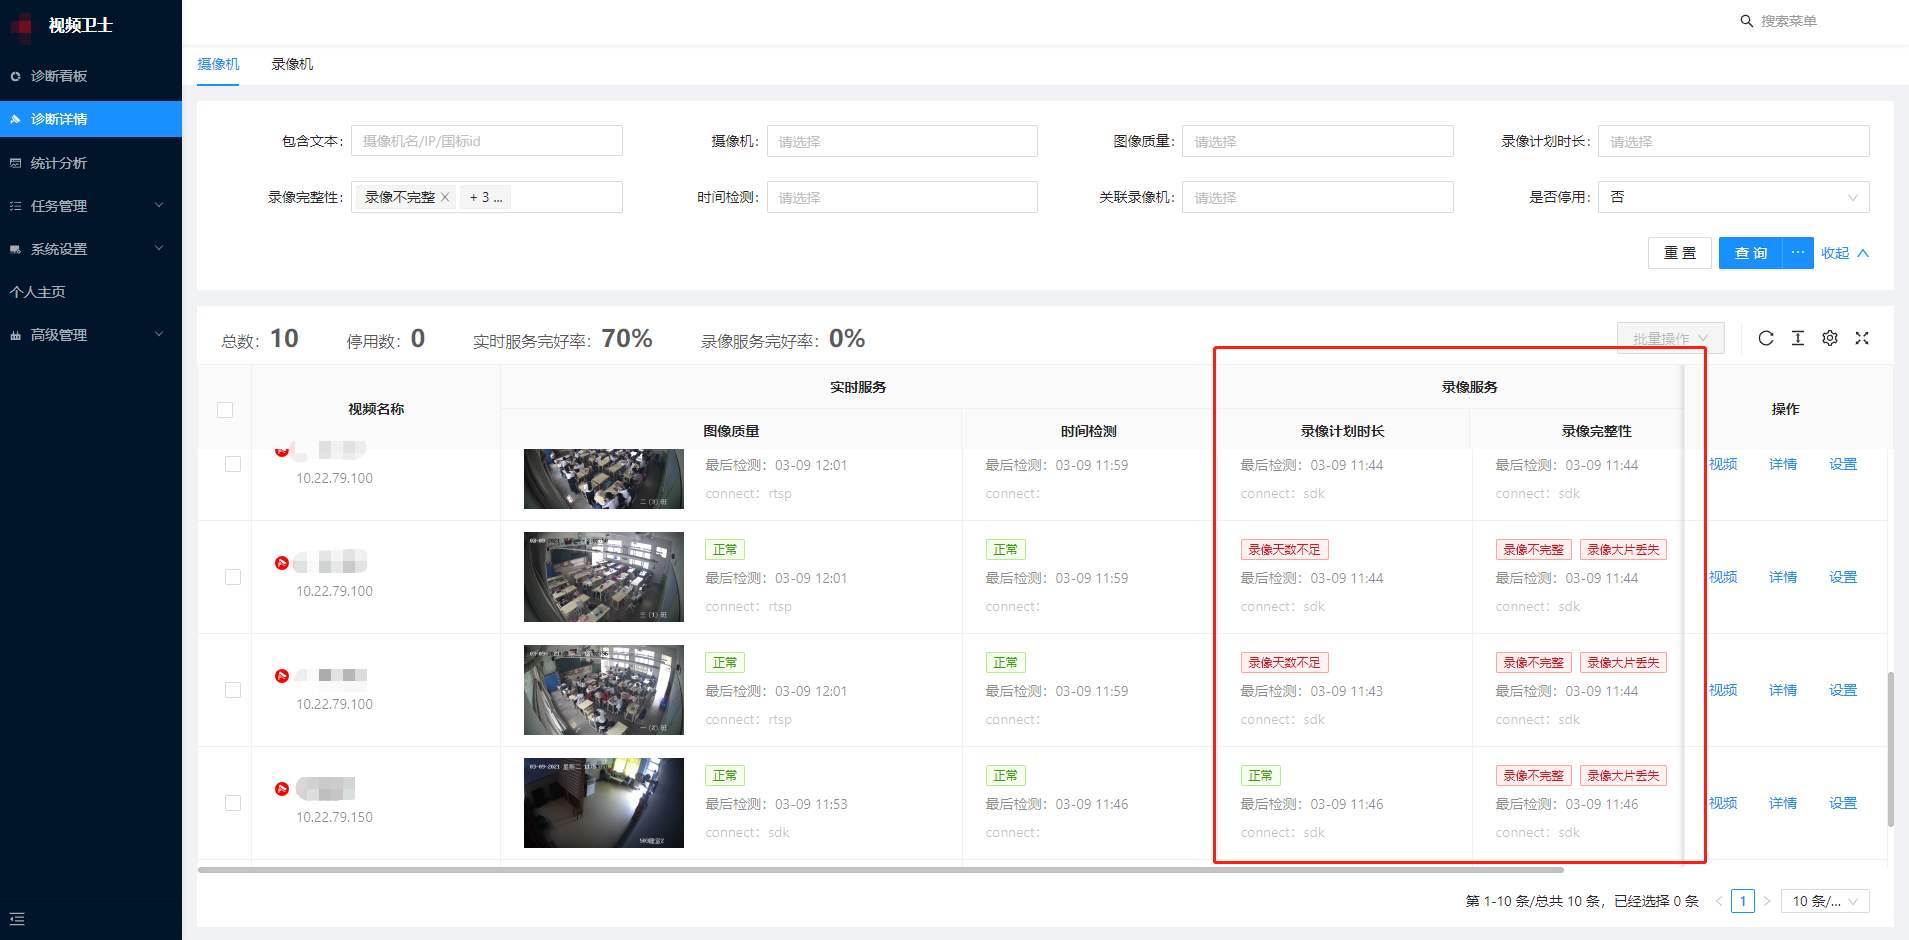Open the 是否停用 dropdown
This screenshot has width=1909, height=940.
(1733, 197)
